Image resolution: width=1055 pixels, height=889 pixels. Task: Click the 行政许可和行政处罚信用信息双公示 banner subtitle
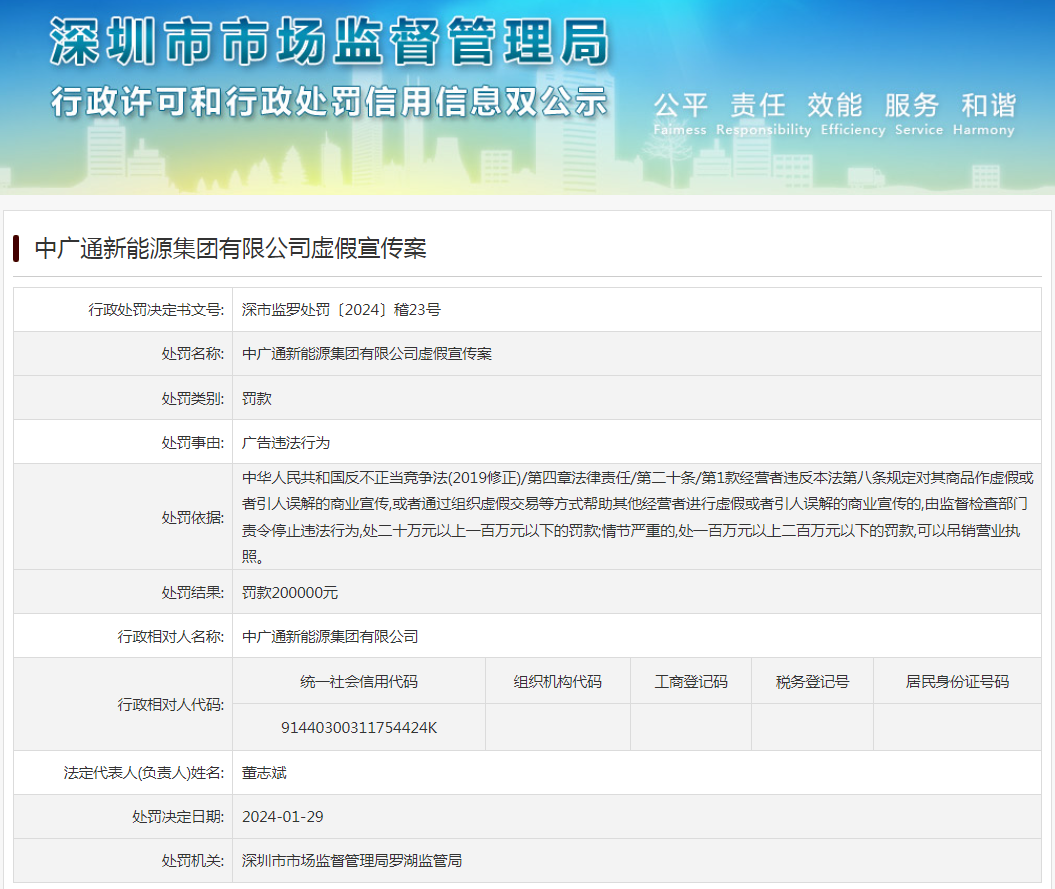click(x=329, y=102)
